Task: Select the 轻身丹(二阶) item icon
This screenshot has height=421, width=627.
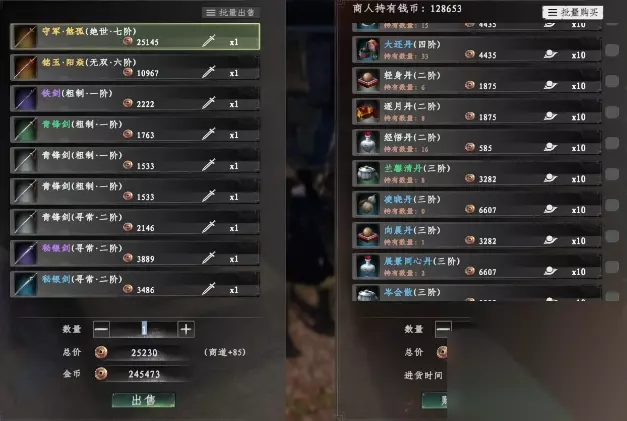Action: [367, 80]
